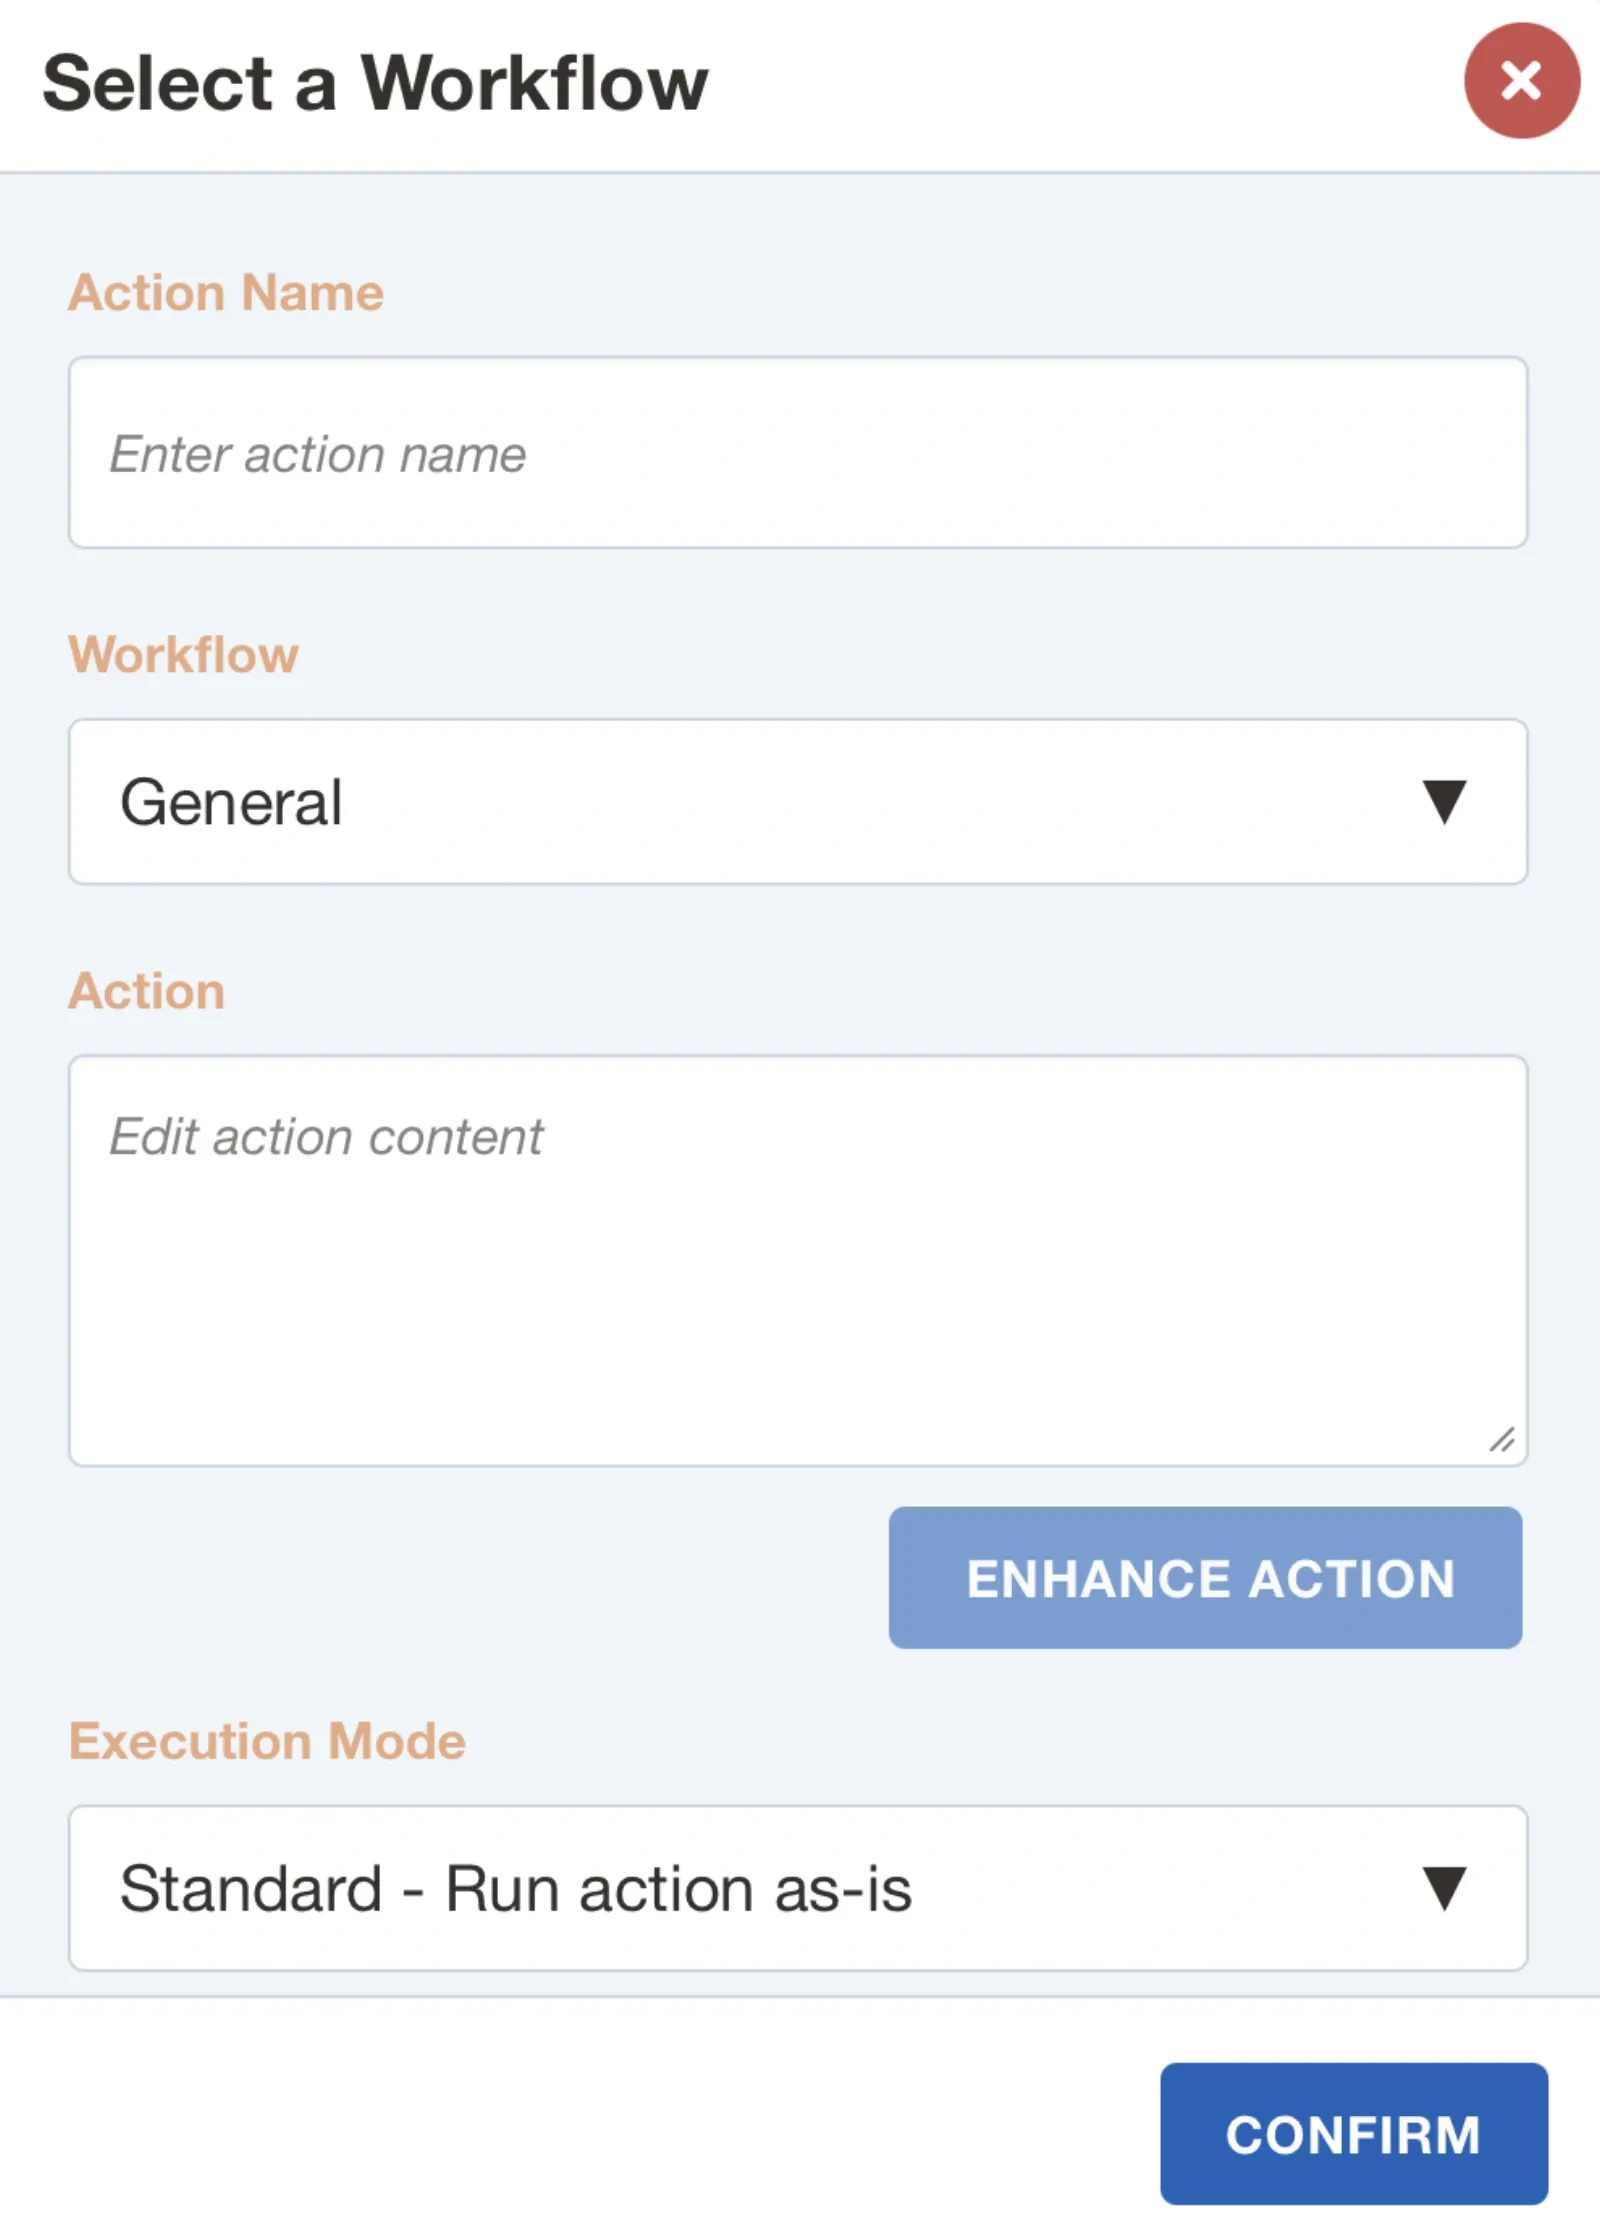Image resolution: width=1600 pixels, height=2221 pixels.
Task: Click the Action Name label
Action: tap(226, 292)
